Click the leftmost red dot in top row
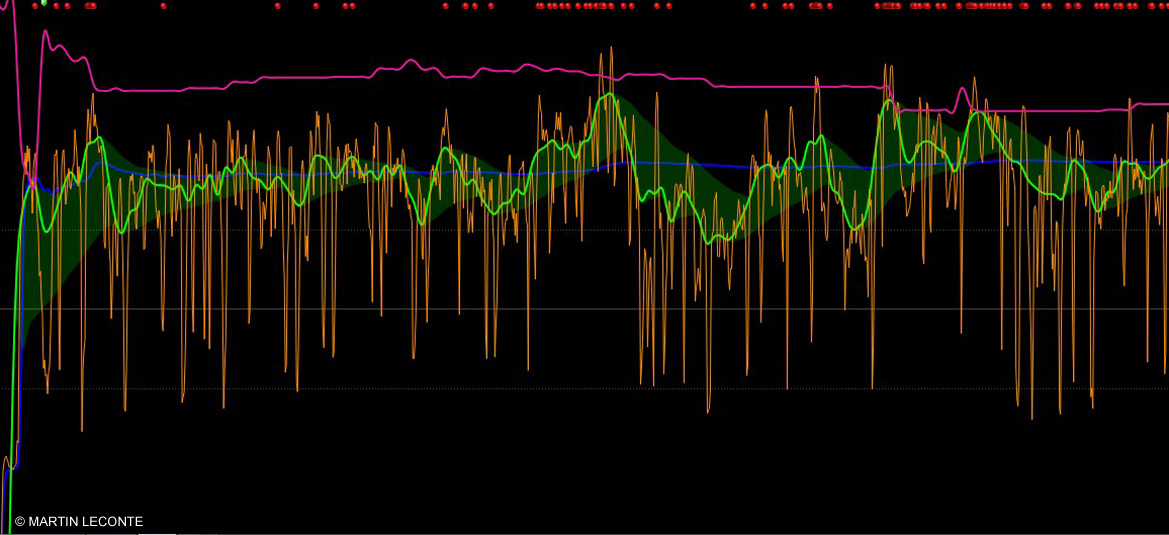Screen dimensions: 1169x535 34,5
